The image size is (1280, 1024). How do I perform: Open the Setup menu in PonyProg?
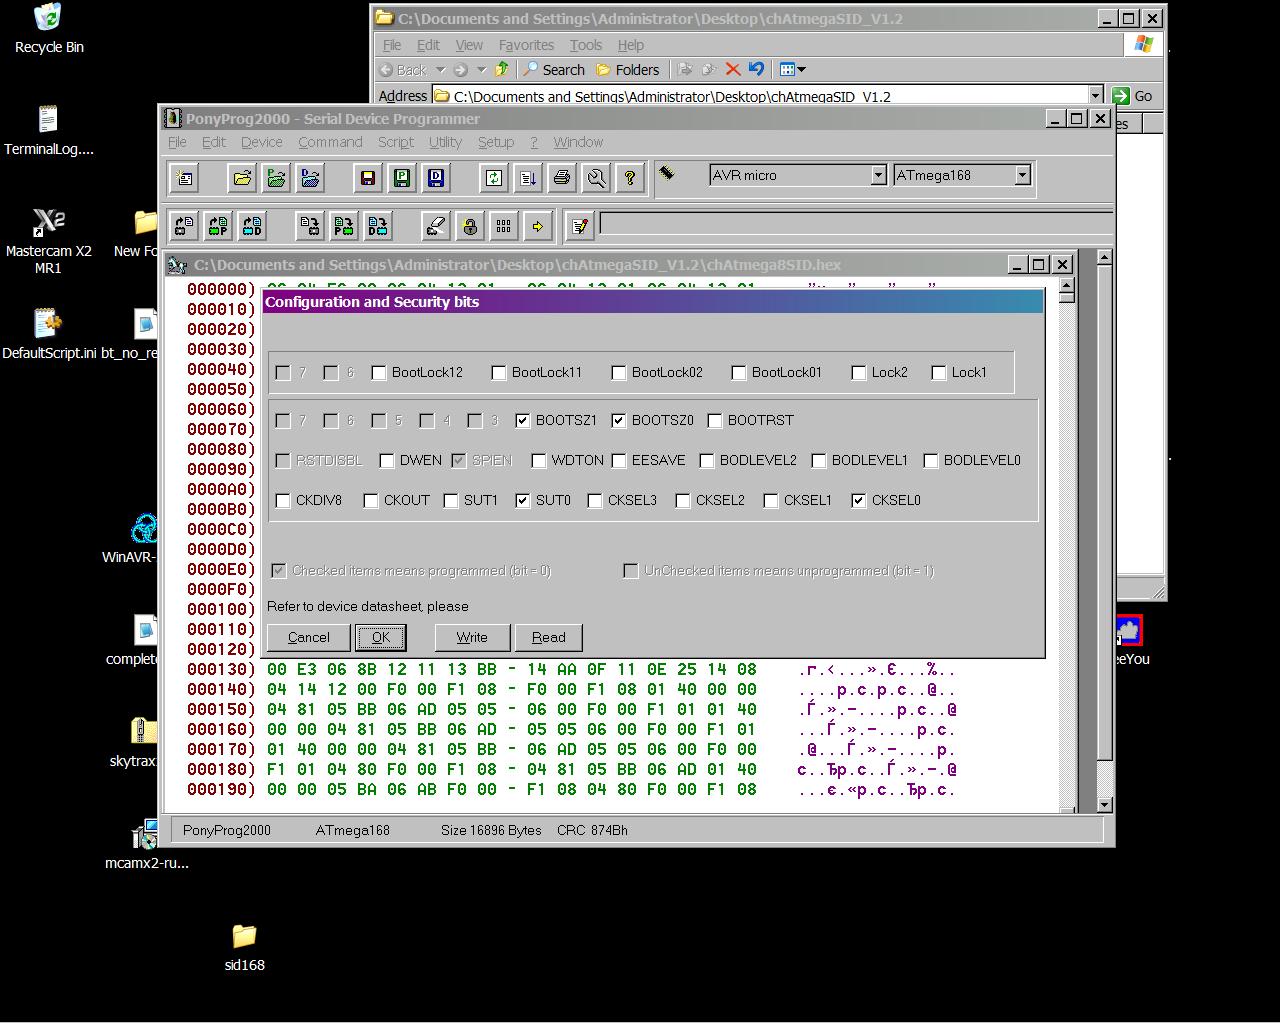[x=495, y=142]
